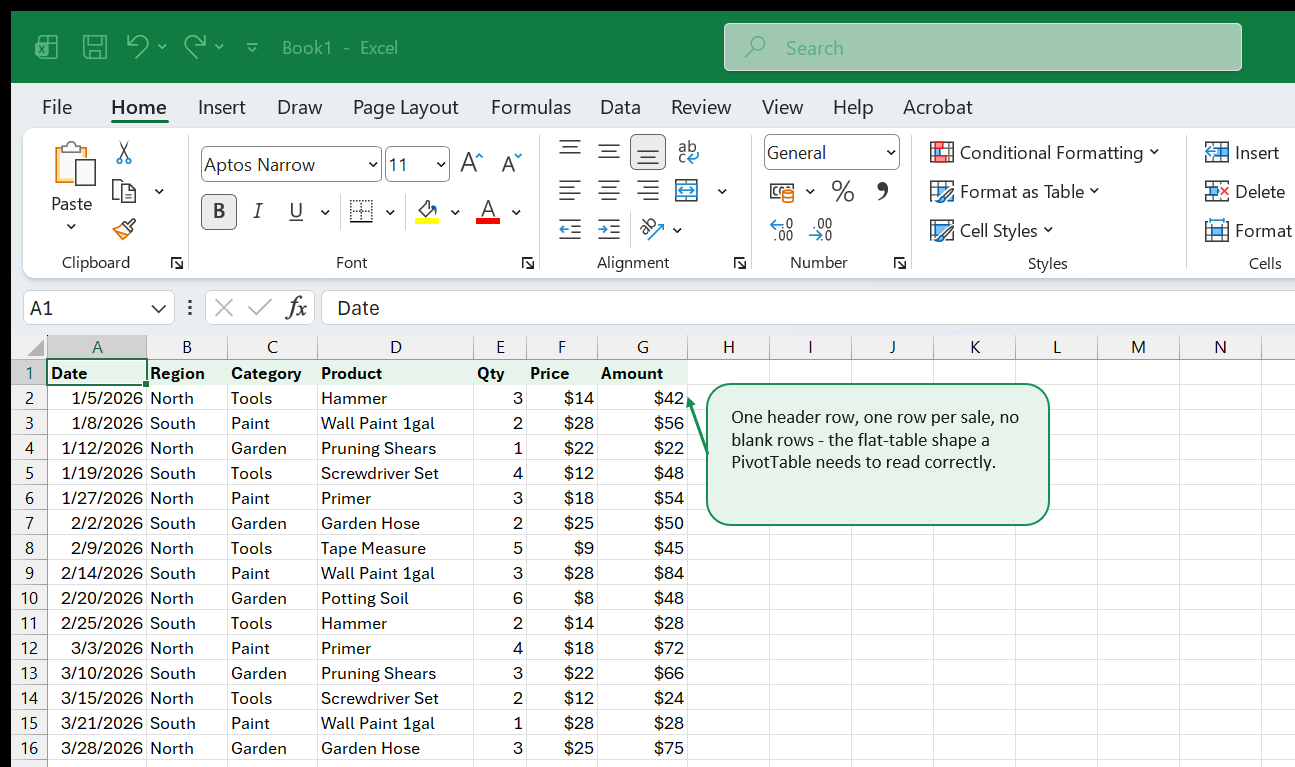Expand the Name Box dropdown arrow
This screenshot has height=767, width=1295.
[159, 308]
